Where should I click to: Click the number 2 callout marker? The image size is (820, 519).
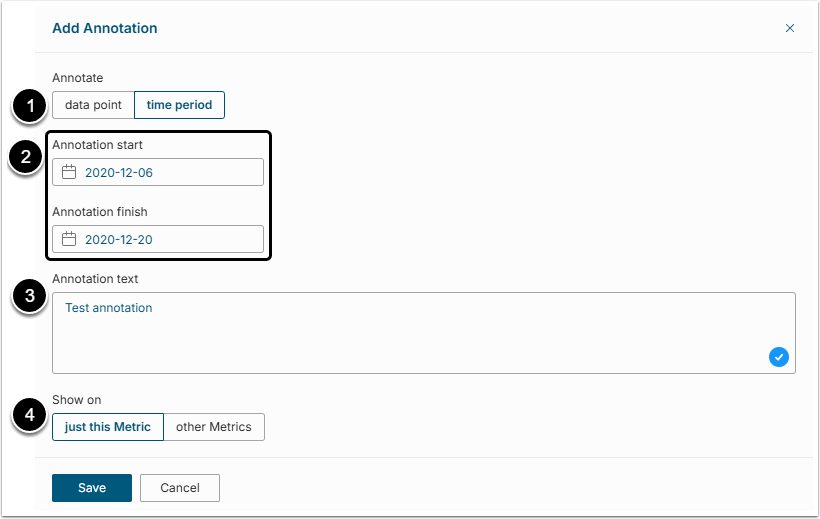tap(30, 157)
